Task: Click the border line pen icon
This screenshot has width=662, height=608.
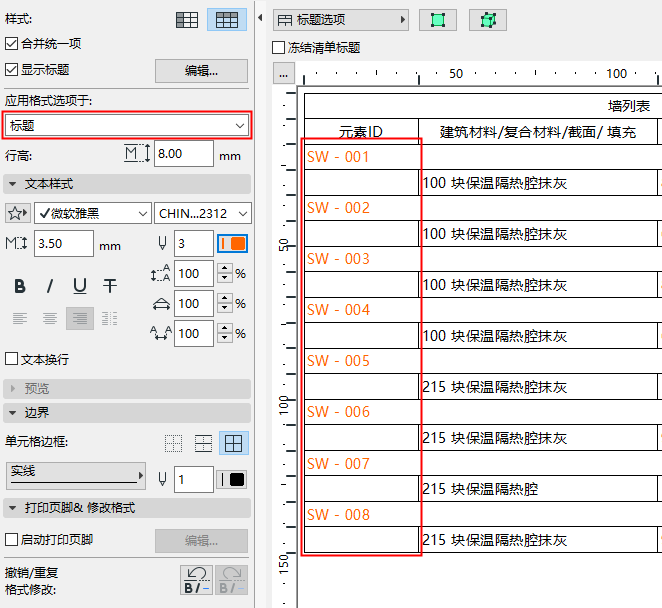Action: (162, 479)
